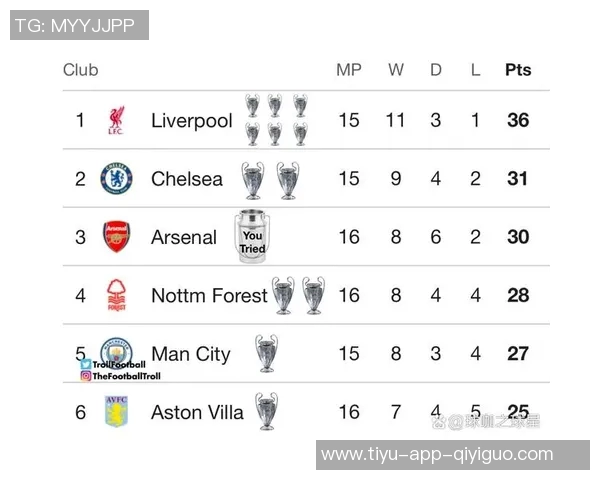Open the Chelsea team name

187,179
